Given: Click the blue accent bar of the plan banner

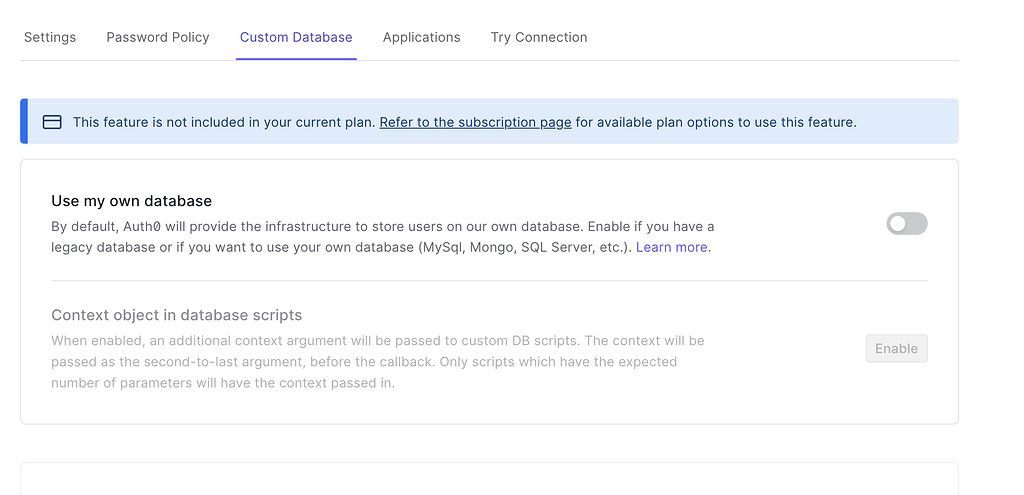Looking at the screenshot, I should (x=24, y=121).
